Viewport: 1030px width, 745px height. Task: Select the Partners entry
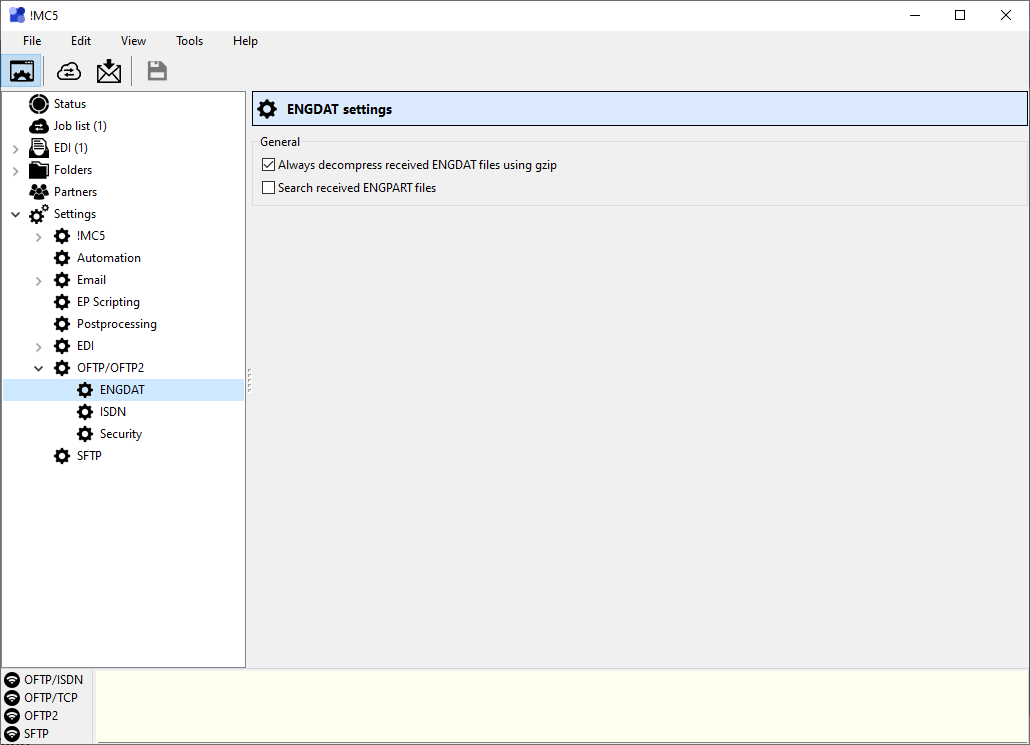(x=76, y=192)
